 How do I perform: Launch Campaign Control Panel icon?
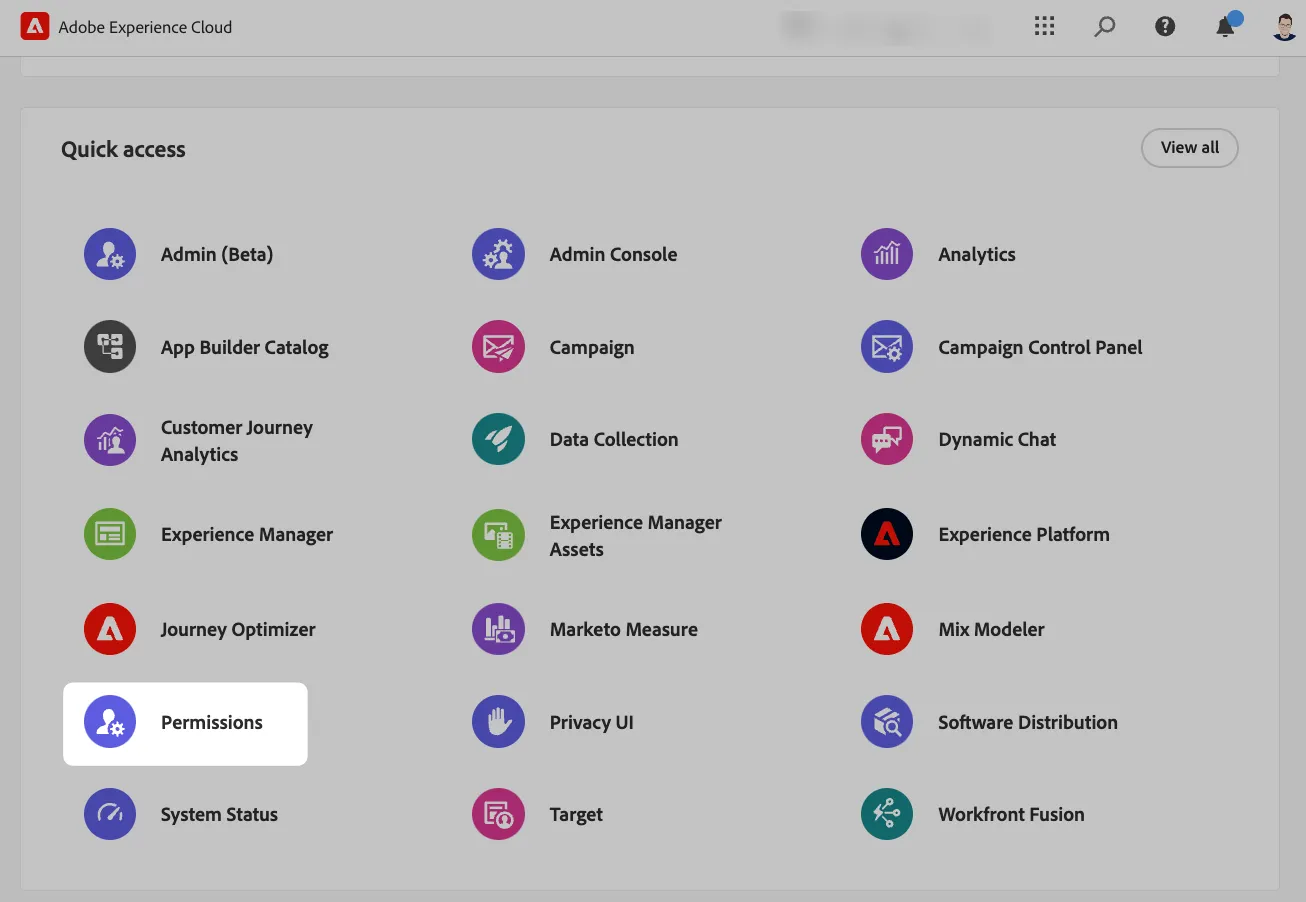click(887, 347)
